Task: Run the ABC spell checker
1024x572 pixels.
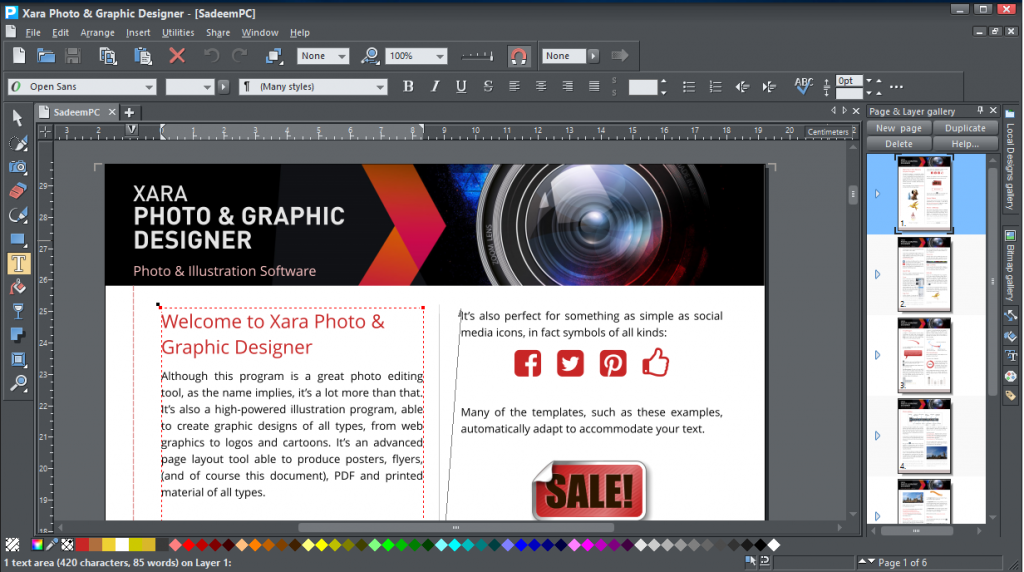Action: click(803, 86)
